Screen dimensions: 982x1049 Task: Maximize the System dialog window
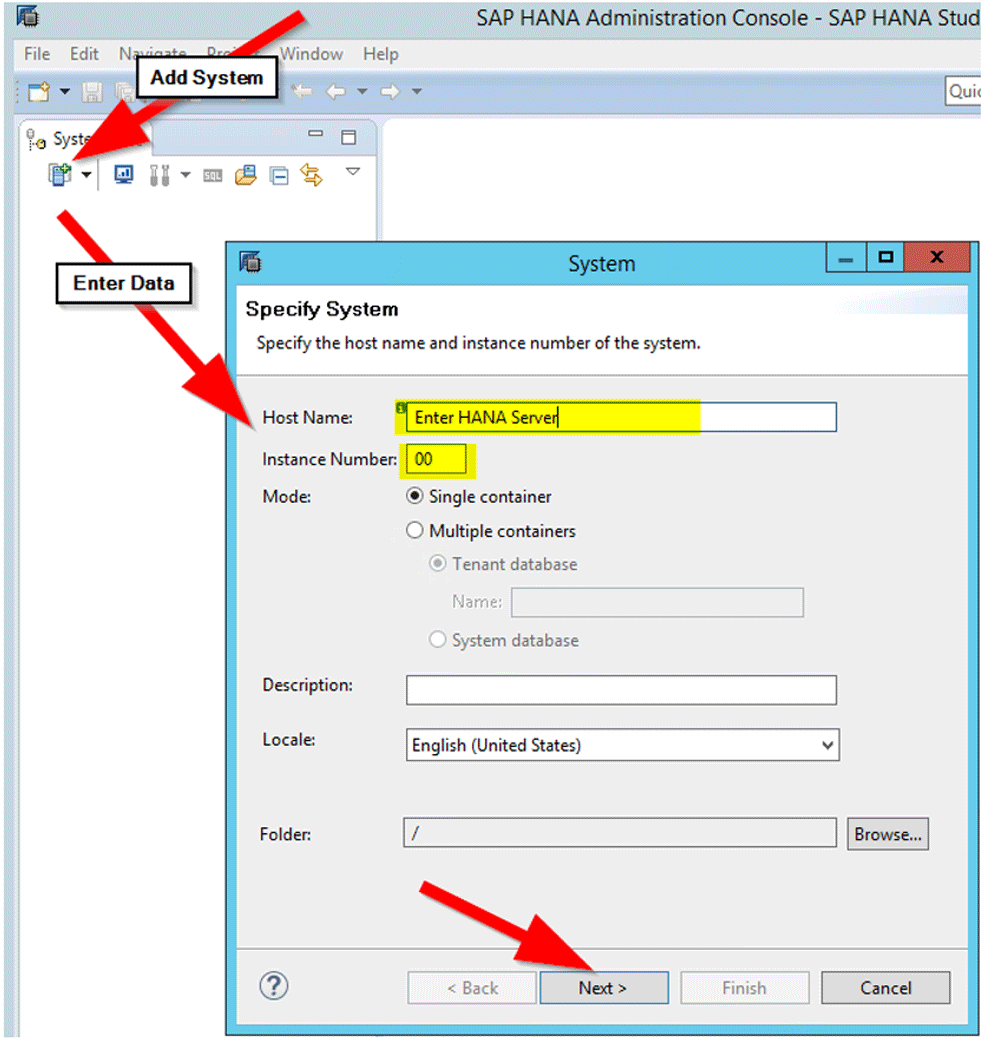pyautogui.click(x=886, y=258)
